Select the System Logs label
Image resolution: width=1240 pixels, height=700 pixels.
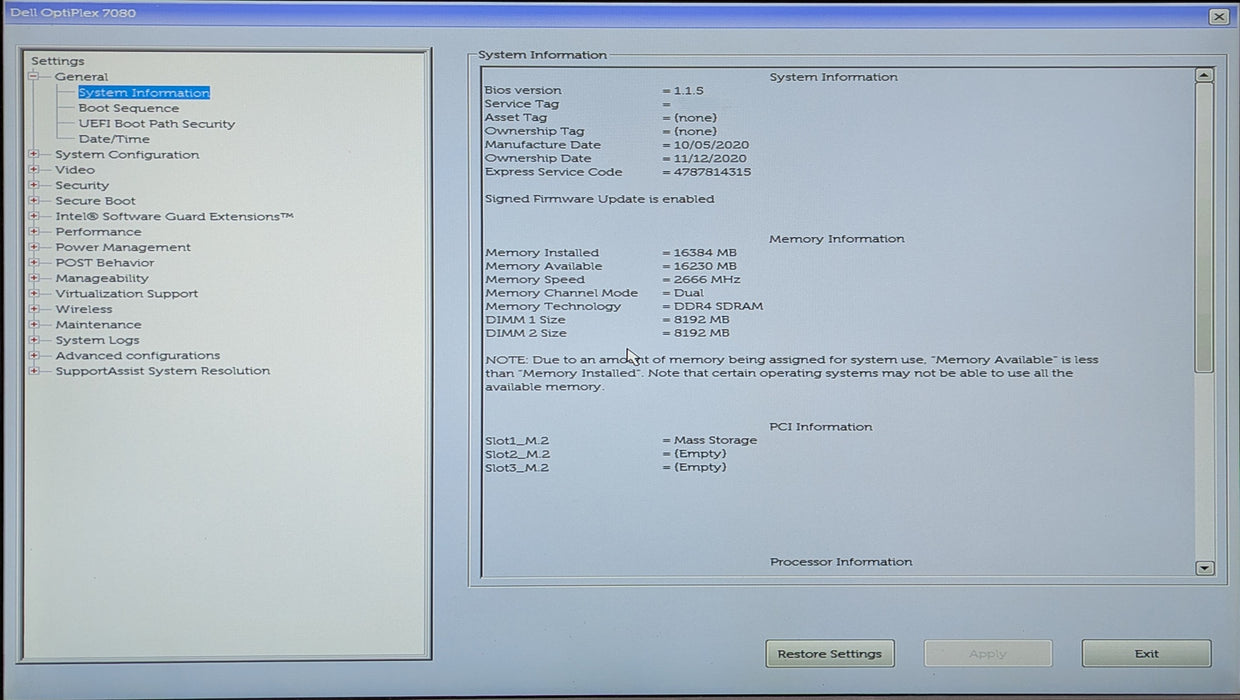(x=97, y=341)
